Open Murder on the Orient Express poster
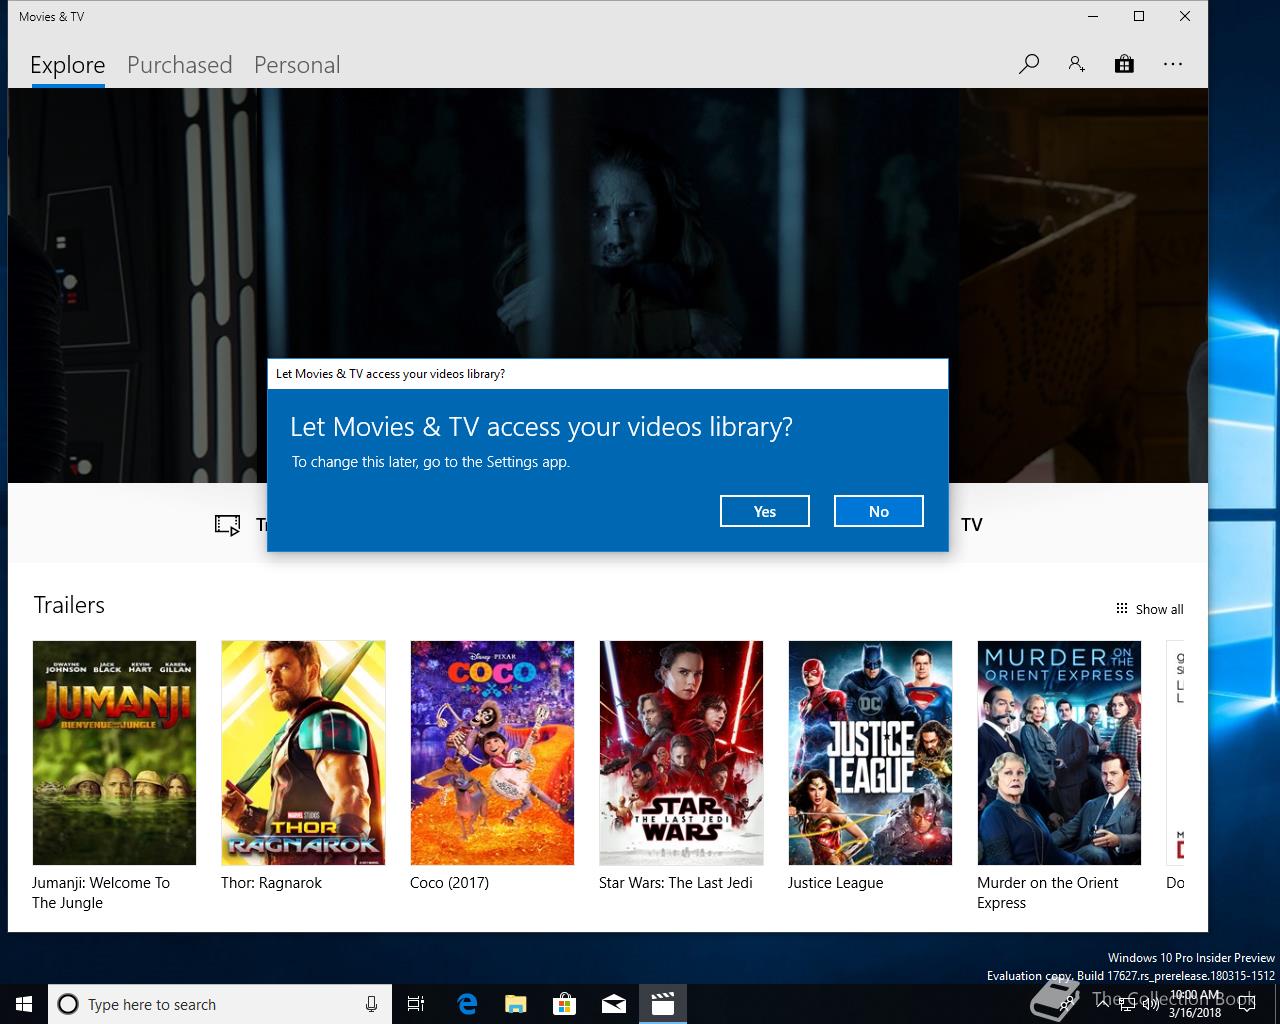 [x=1059, y=753]
